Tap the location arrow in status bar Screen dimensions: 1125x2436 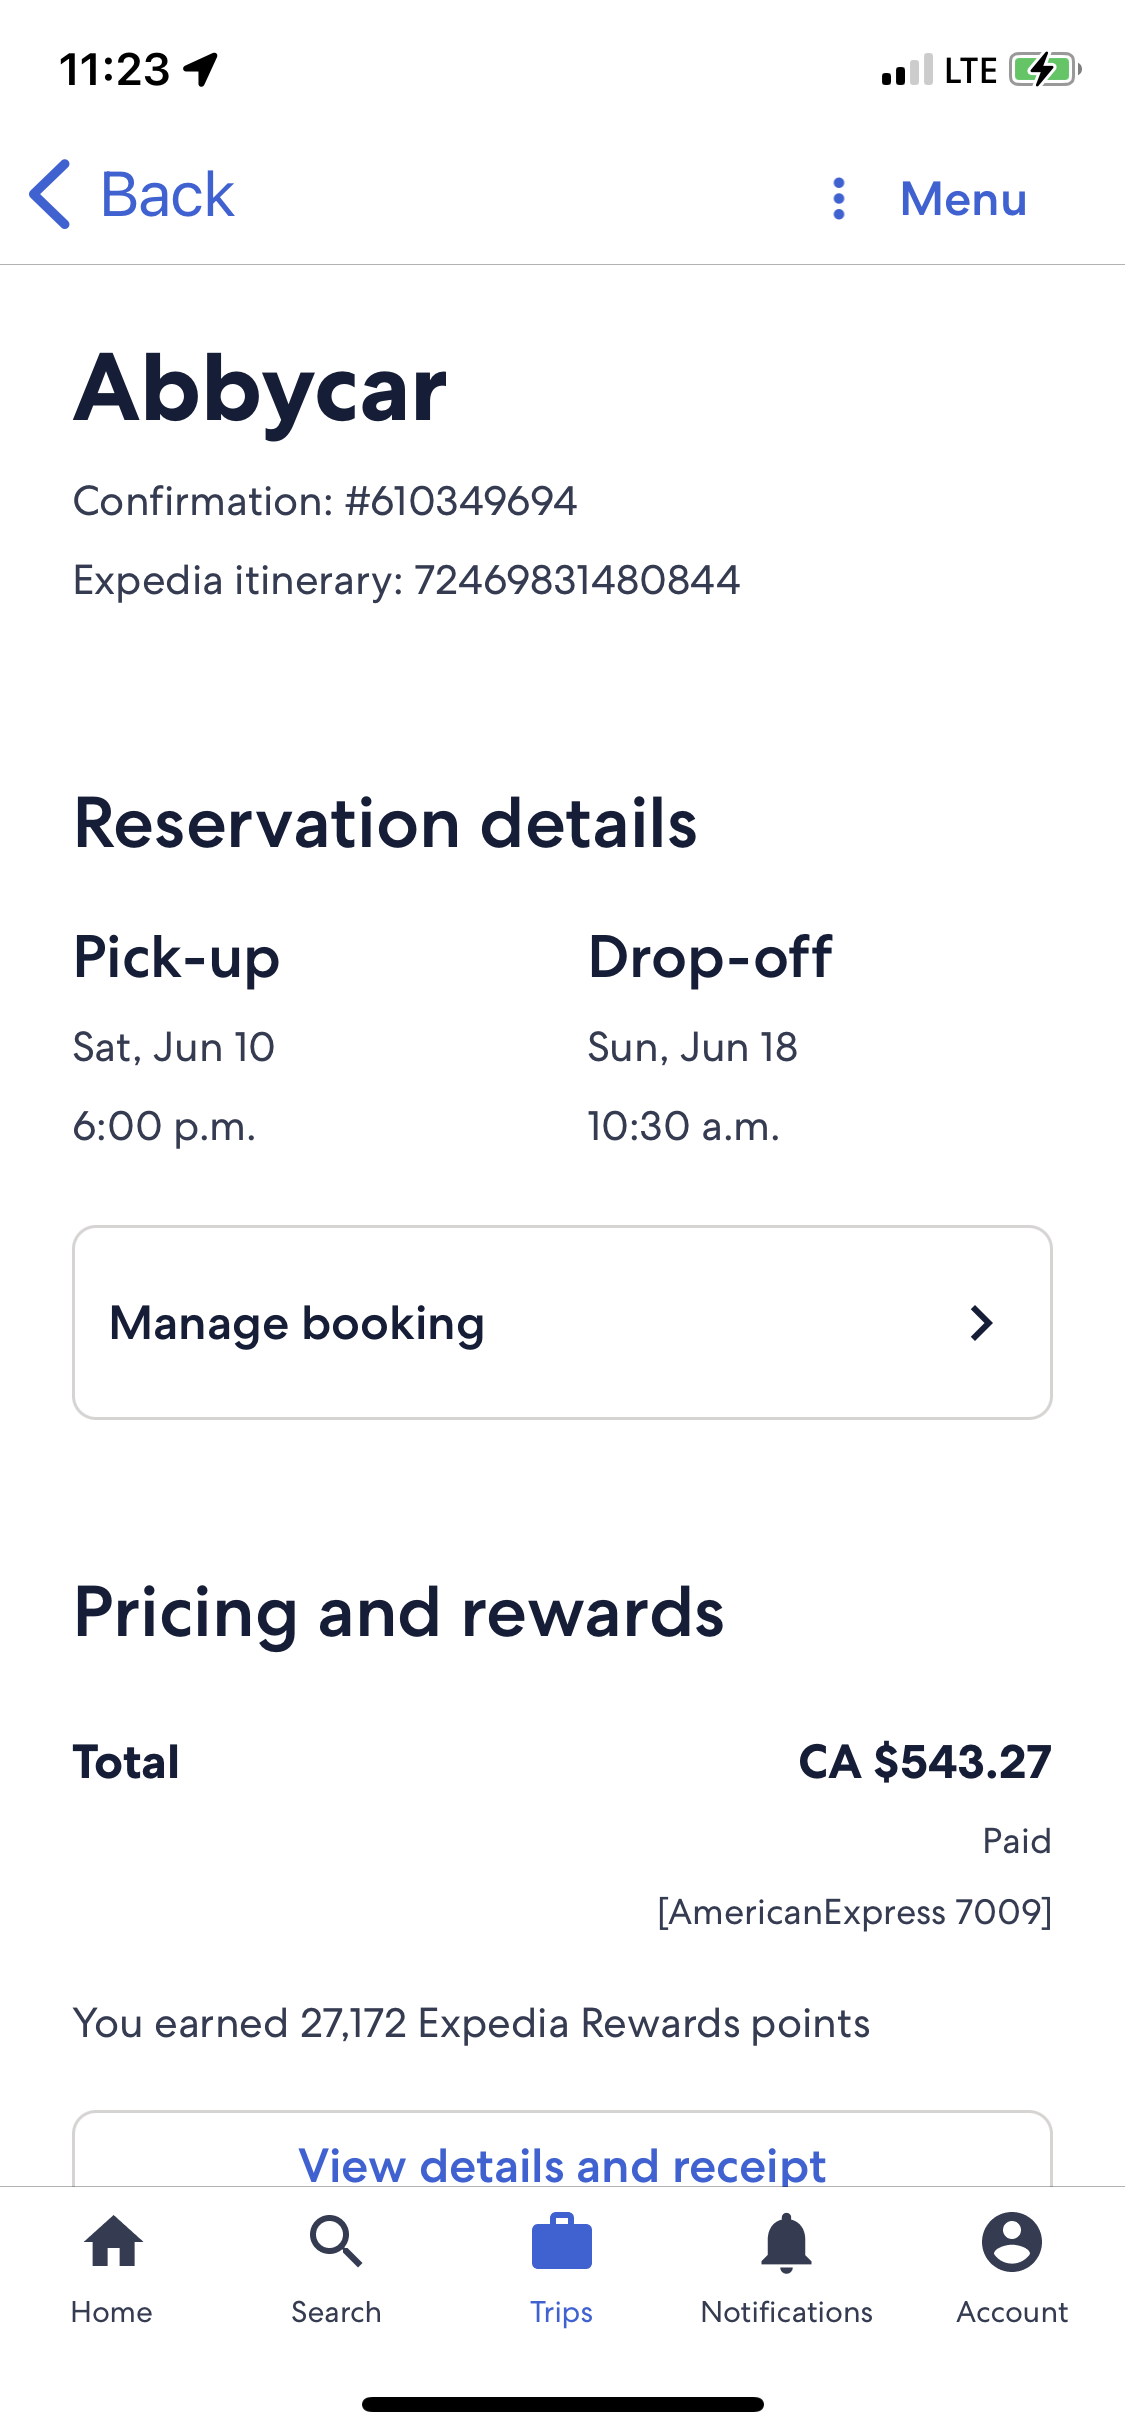(x=201, y=70)
